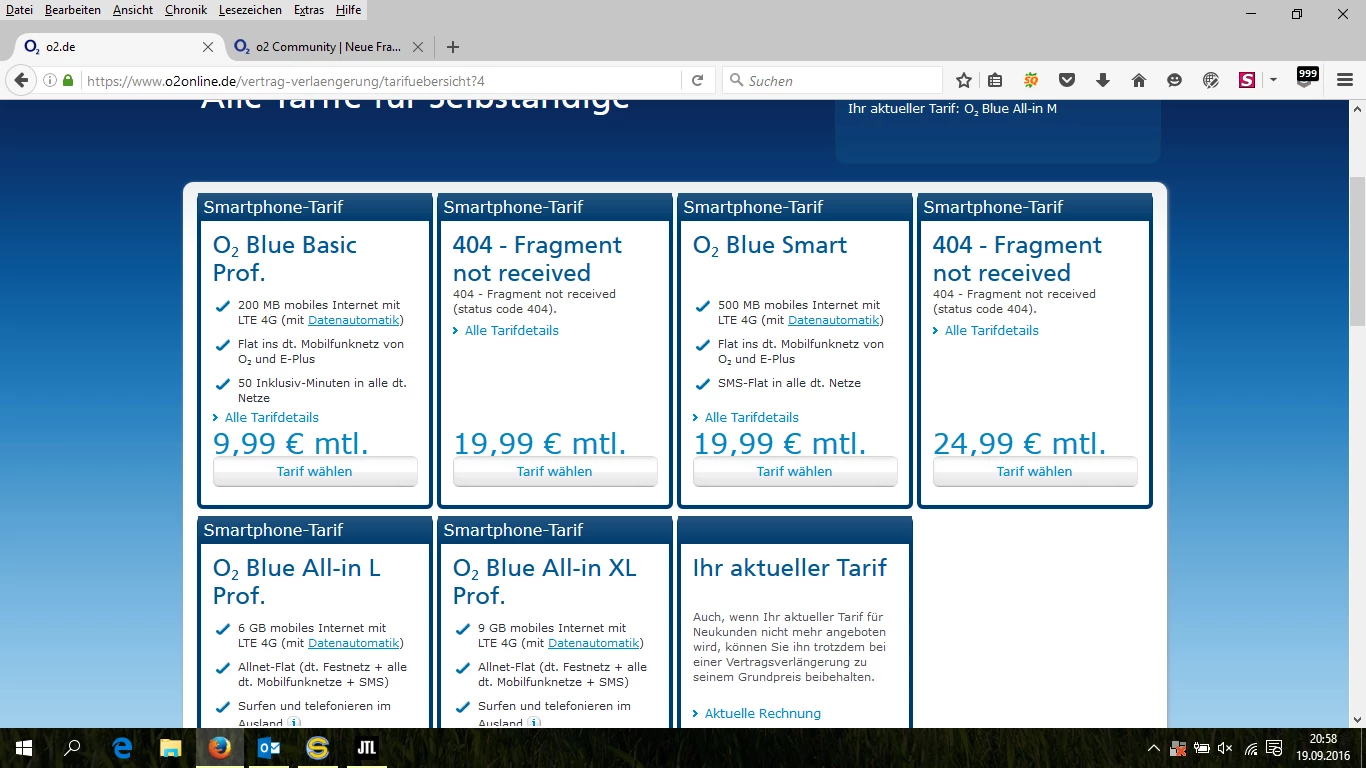Click the muted volume tray icon
Image resolution: width=1366 pixels, height=768 pixels.
(1226, 748)
